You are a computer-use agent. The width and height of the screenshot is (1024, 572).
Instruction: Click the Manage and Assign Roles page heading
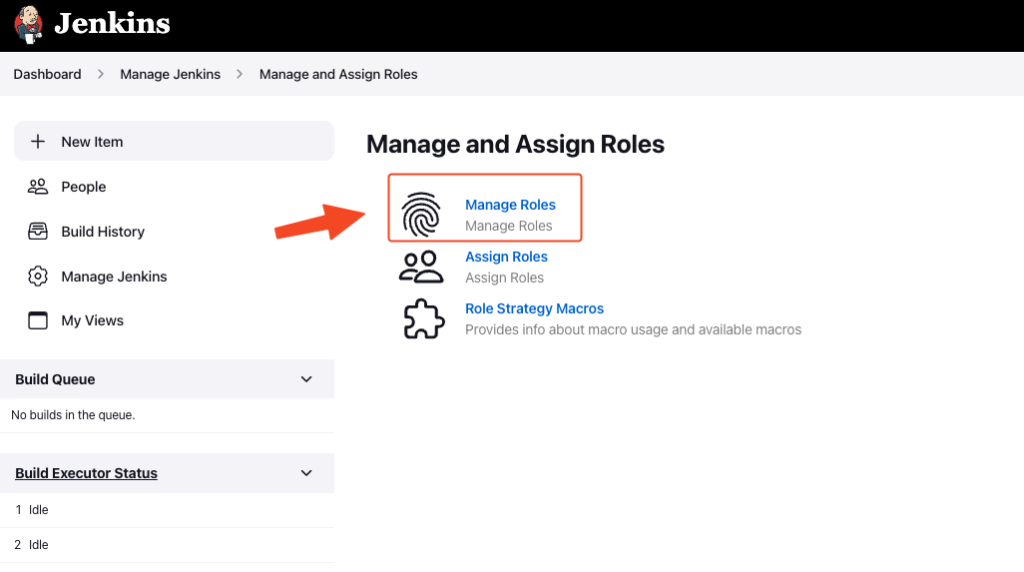(515, 144)
